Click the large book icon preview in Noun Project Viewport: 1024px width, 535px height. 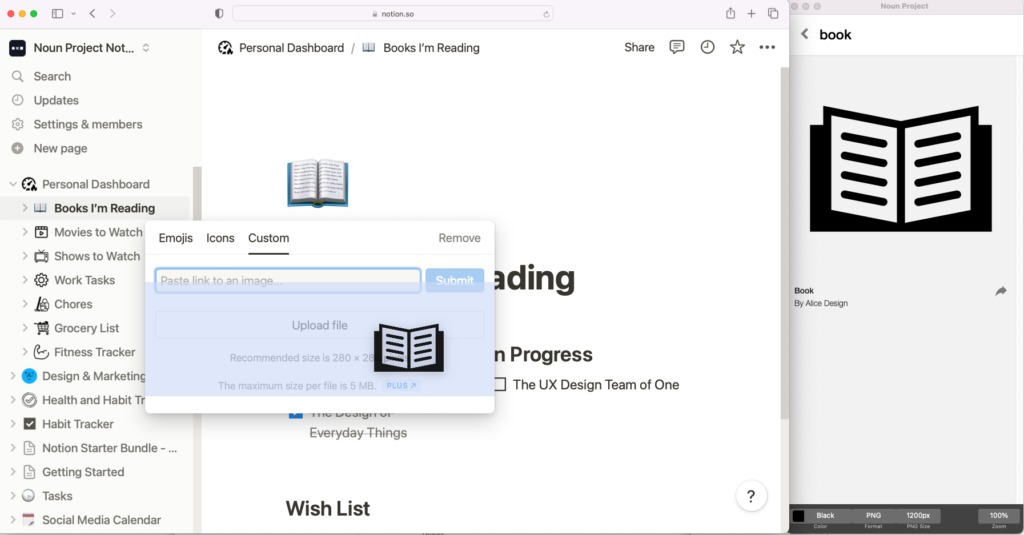[901, 169]
